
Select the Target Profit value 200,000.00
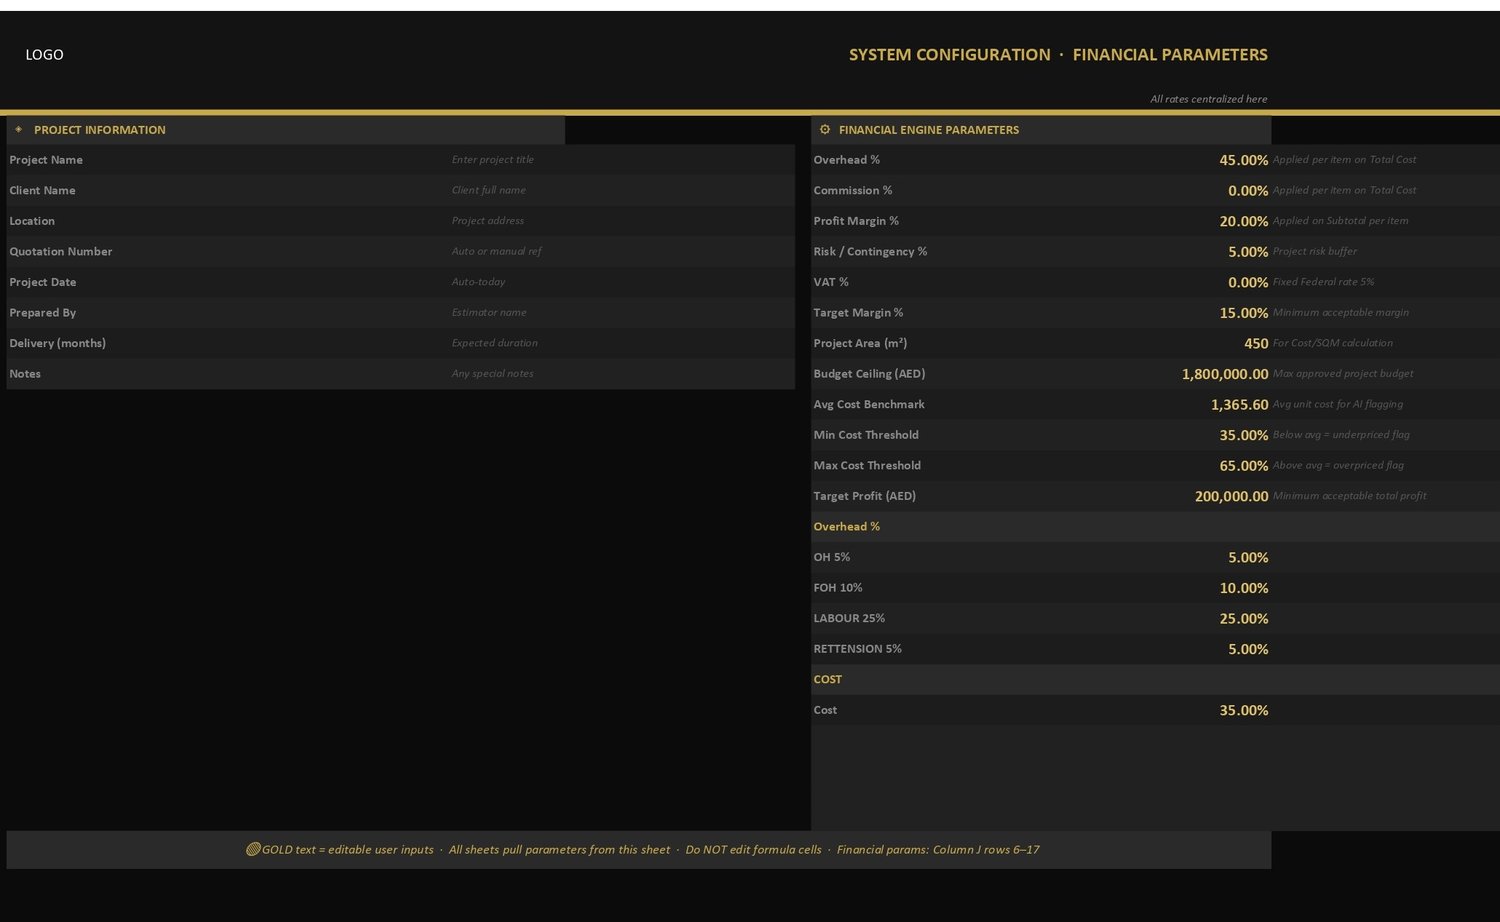[x=1231, y=496]
